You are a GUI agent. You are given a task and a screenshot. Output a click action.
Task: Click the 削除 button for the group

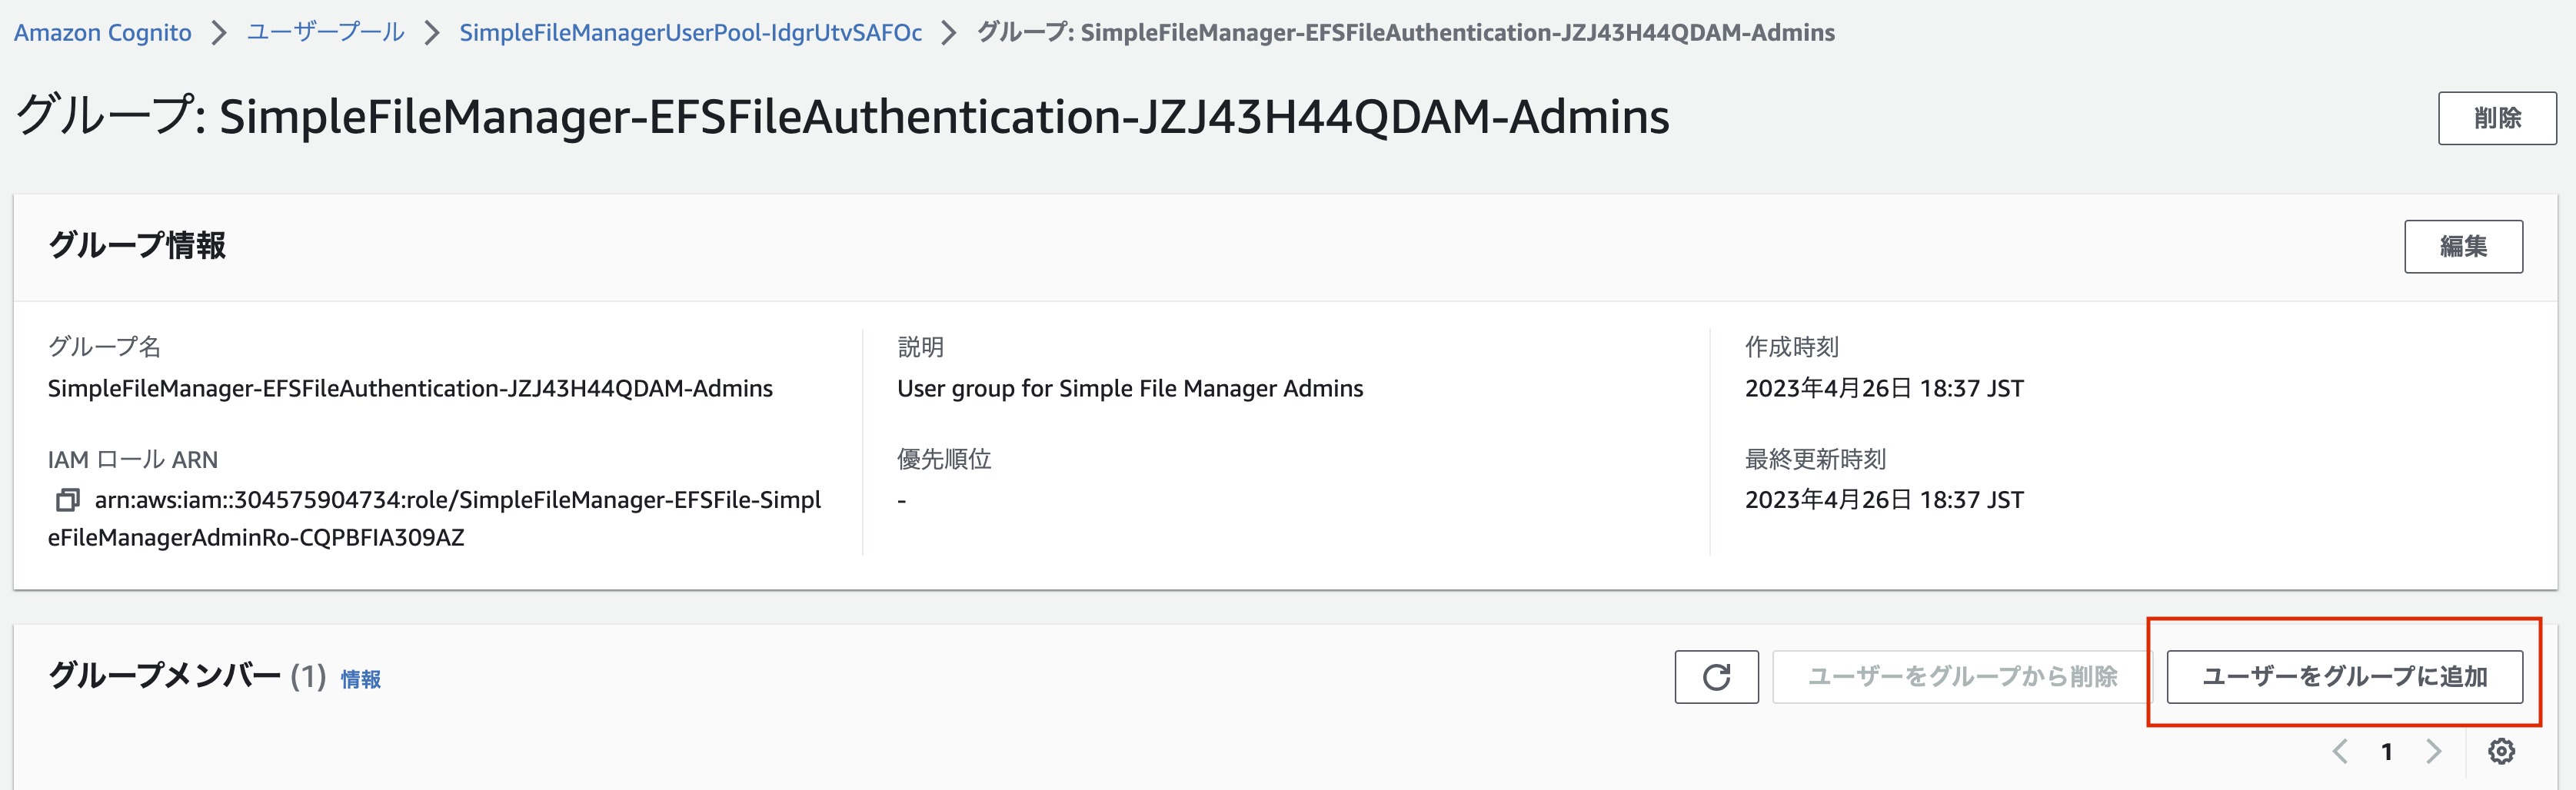click(x=2496, y=118)
